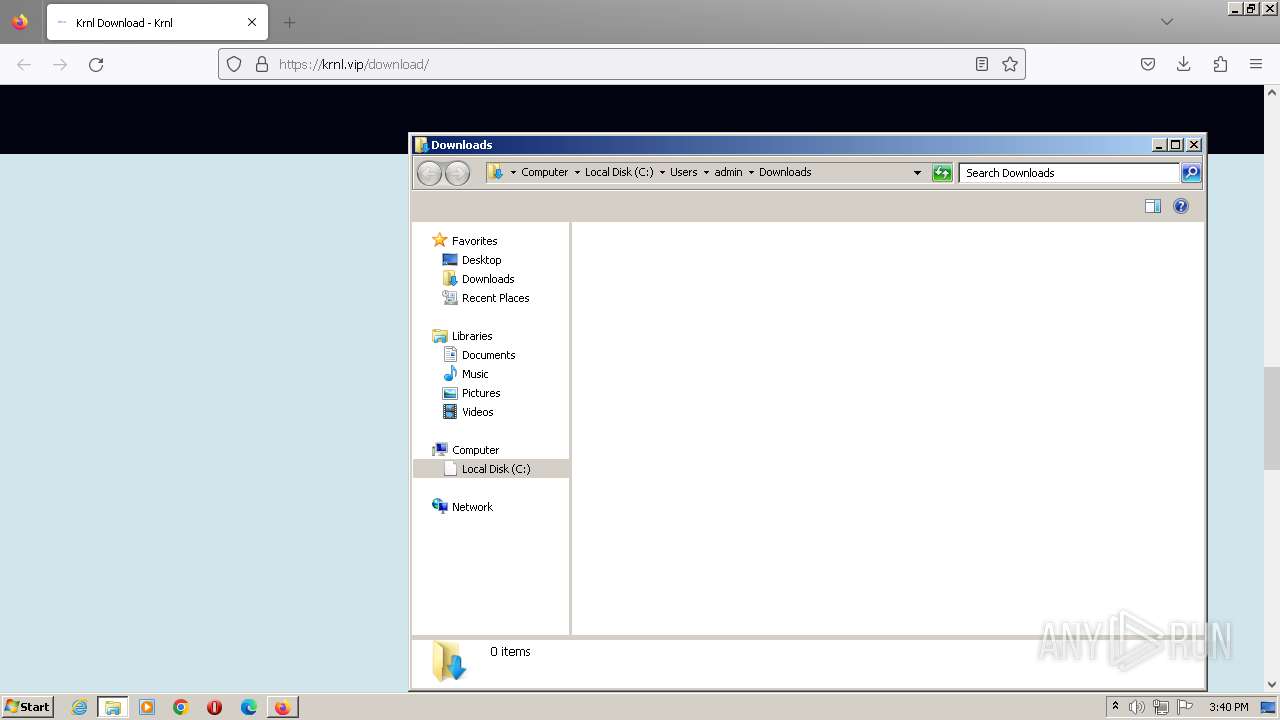Viewport: 1280px width, 720px height.
Task: Open the Pictures library
Action: coord(481,393)
